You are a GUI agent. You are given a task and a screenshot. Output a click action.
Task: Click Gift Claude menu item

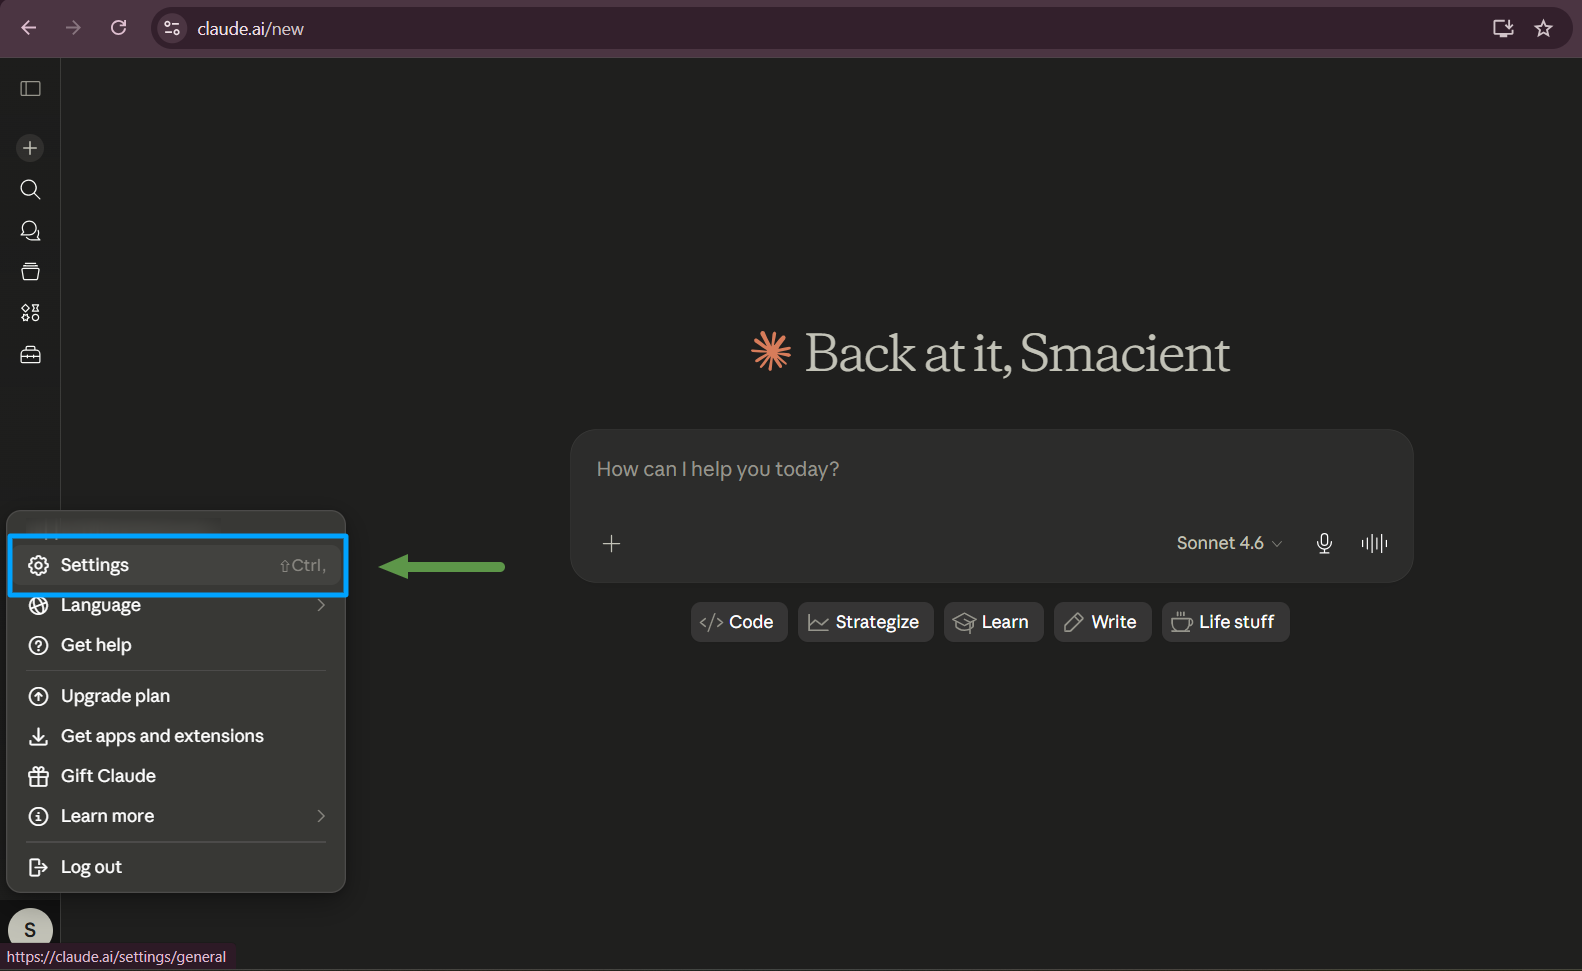[177, 776]
